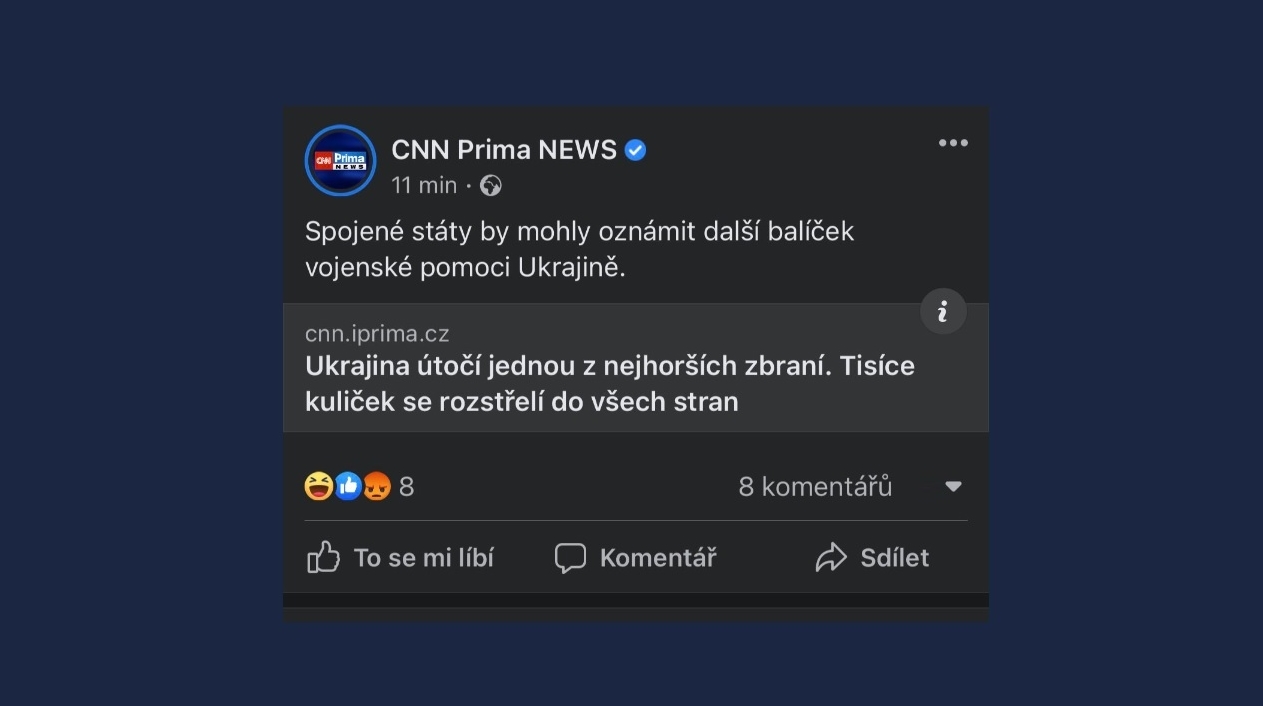Click the blue thumbs-up reaction icon
The image size is (1263, 706).
pyautogui.click(x=348, y=486)
